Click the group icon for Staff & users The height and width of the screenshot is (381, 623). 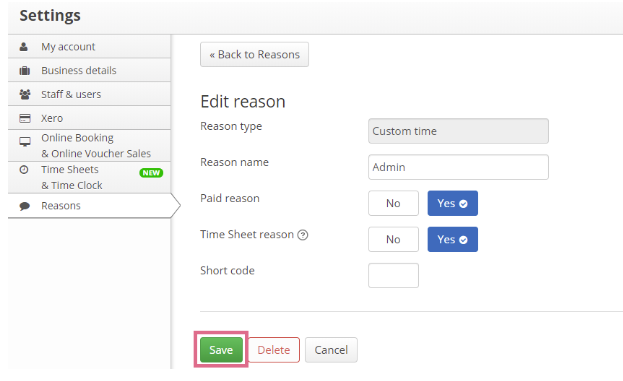coord(25,95)
